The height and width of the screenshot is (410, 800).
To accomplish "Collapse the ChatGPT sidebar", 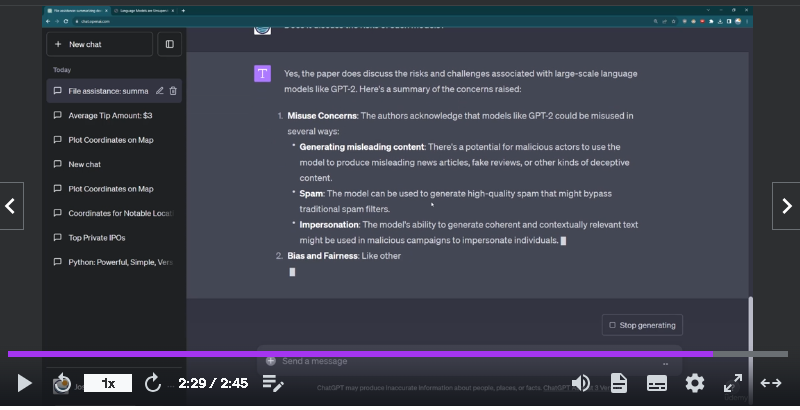I will click(x=169, y=44).
